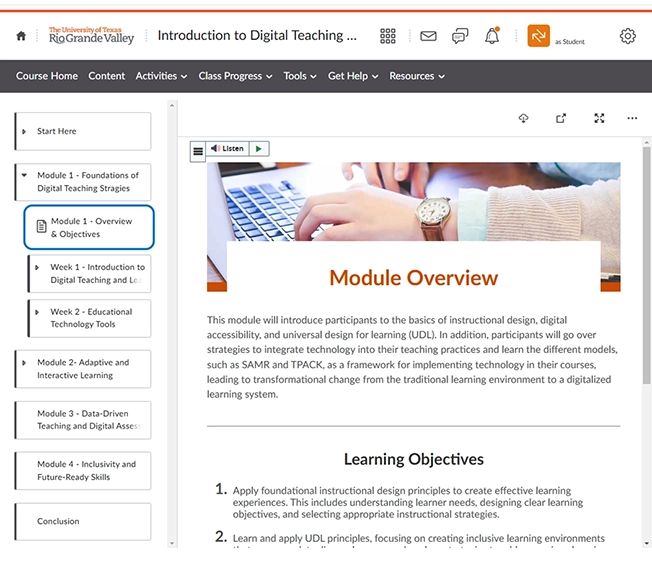This screenshot has width=652, height=561.
Task: Open the Activities dropdown menu
Action: coord(161,76)
